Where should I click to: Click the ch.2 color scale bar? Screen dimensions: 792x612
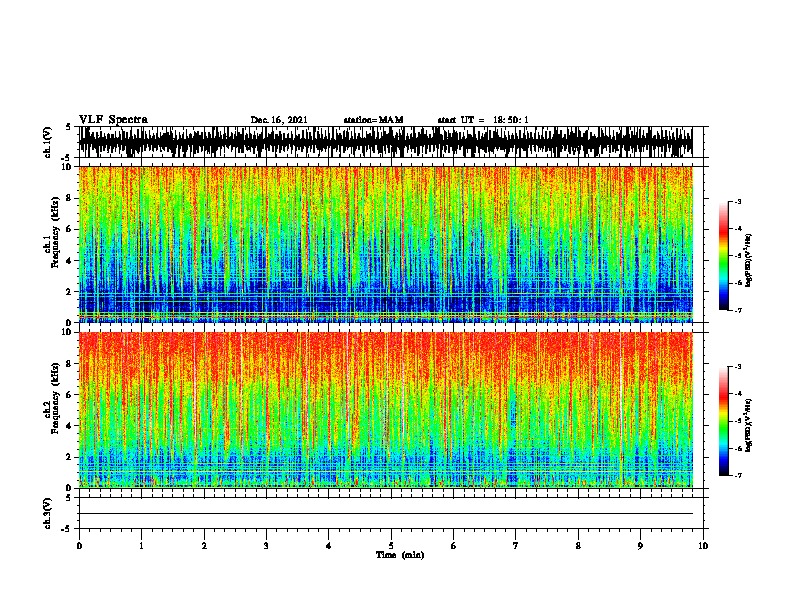(723, 421)
